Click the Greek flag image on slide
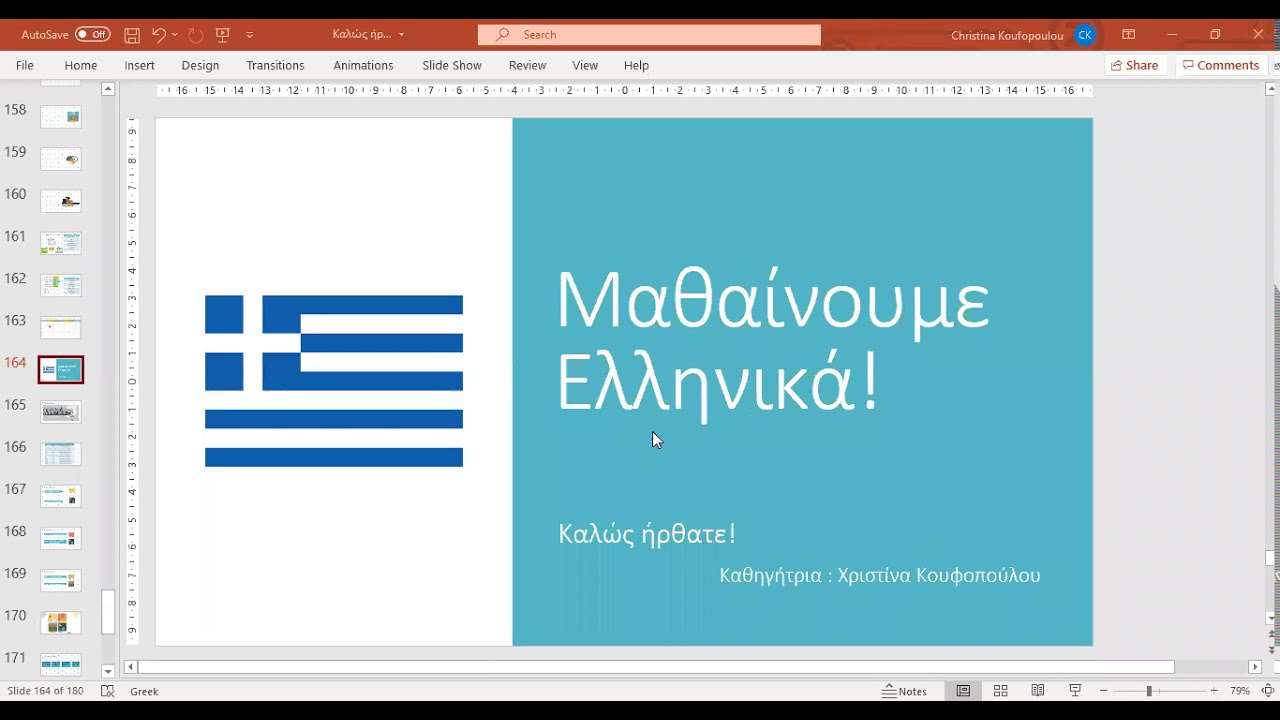The width and height of the screenshot is (1280, 720). coord(334,381)
